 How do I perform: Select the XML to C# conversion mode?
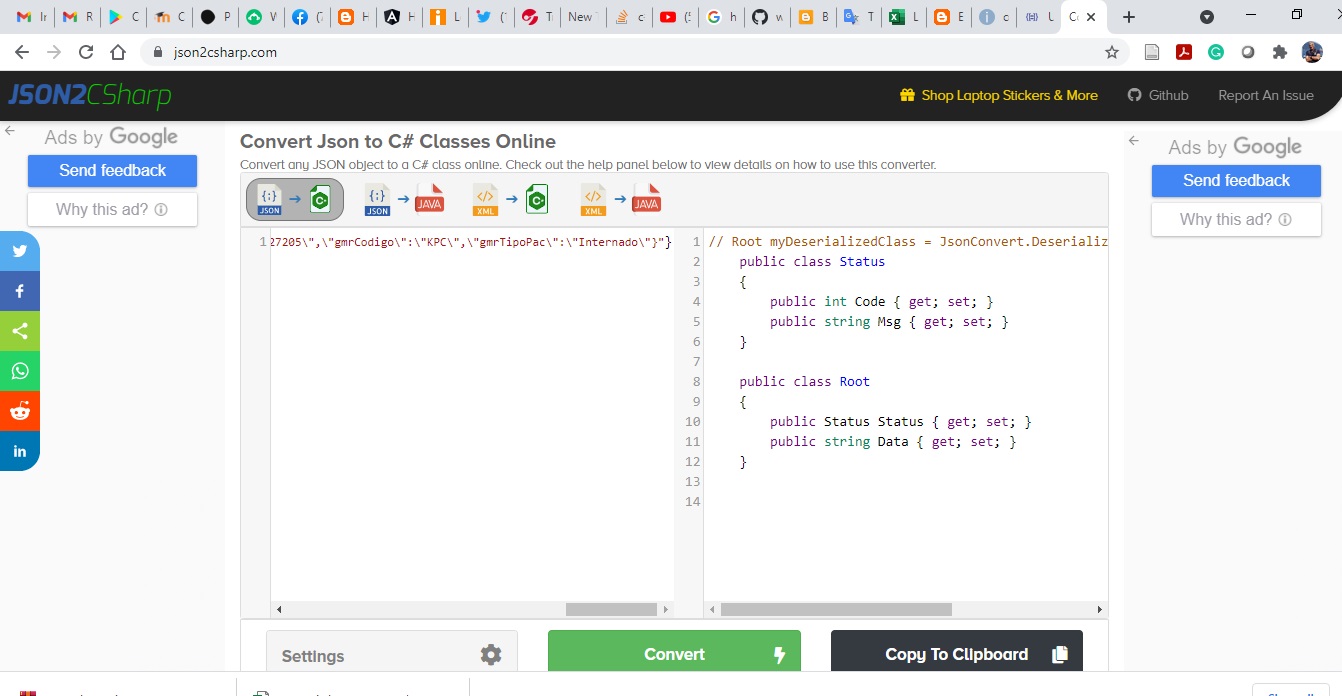[511, 198]
